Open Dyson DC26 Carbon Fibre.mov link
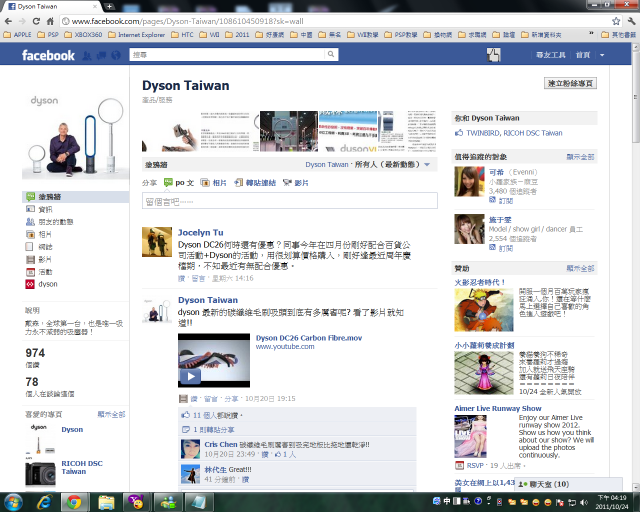The height and width of the screenshot is (512, 640). (x=309, y=338)
